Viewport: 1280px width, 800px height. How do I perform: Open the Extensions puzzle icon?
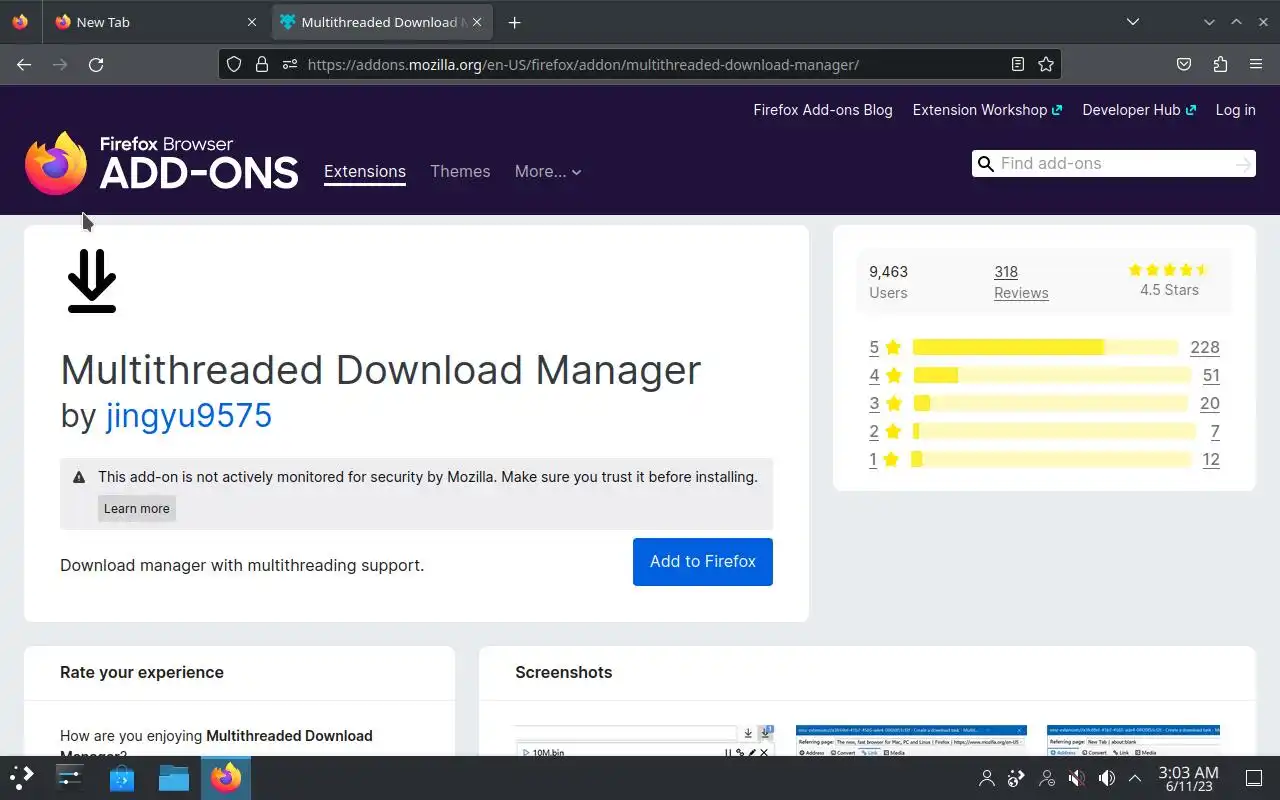coord(1220,65)
